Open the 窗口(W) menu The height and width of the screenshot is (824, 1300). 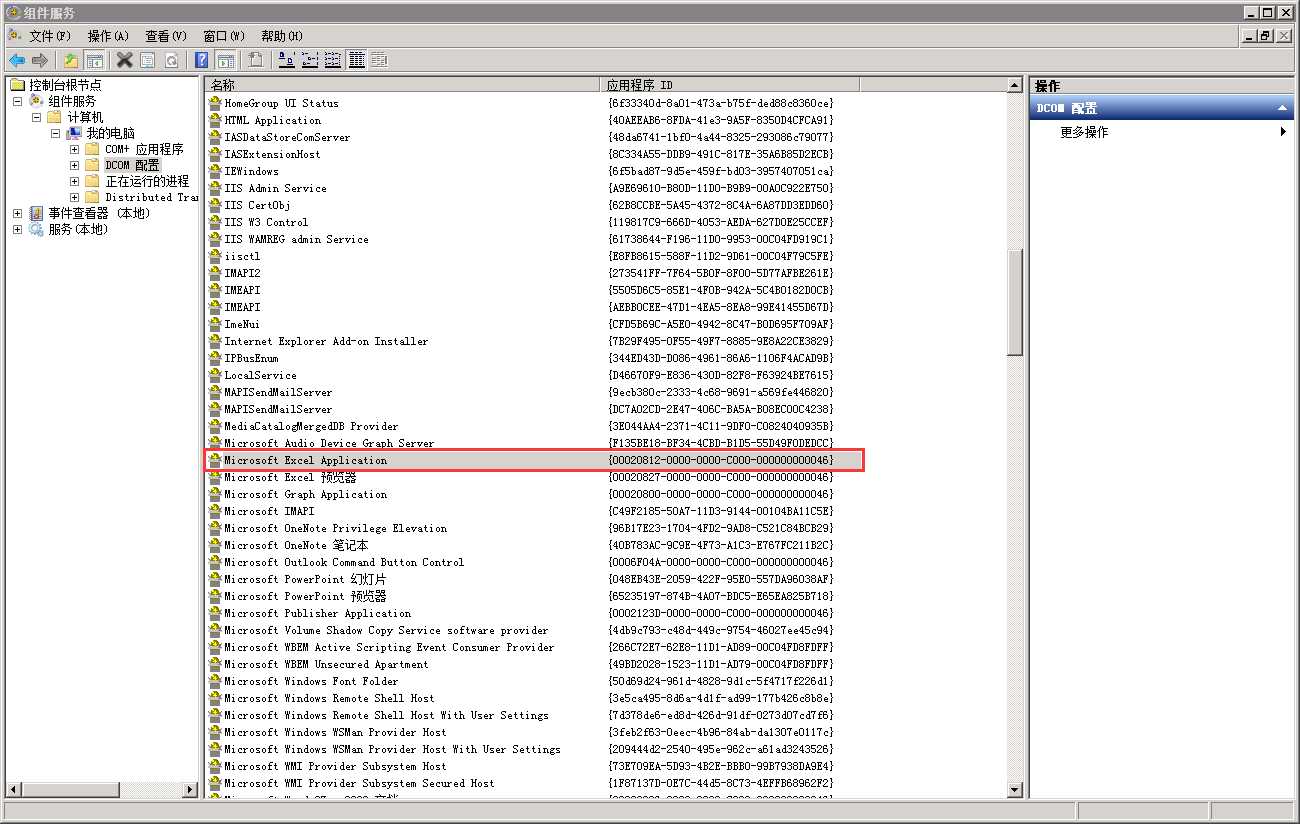224,36
